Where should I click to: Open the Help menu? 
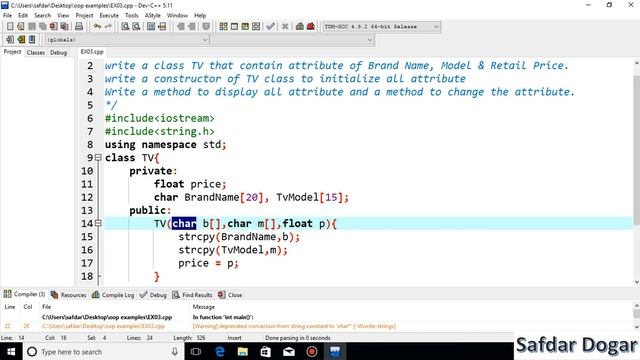pyautogui.click(x=200, y=15)
